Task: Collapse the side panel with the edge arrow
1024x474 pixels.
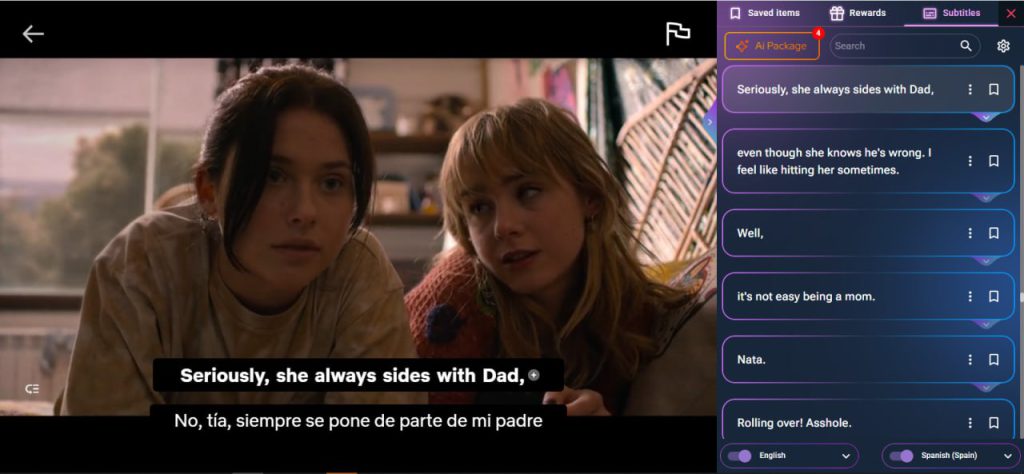Action: pos(711,122)
